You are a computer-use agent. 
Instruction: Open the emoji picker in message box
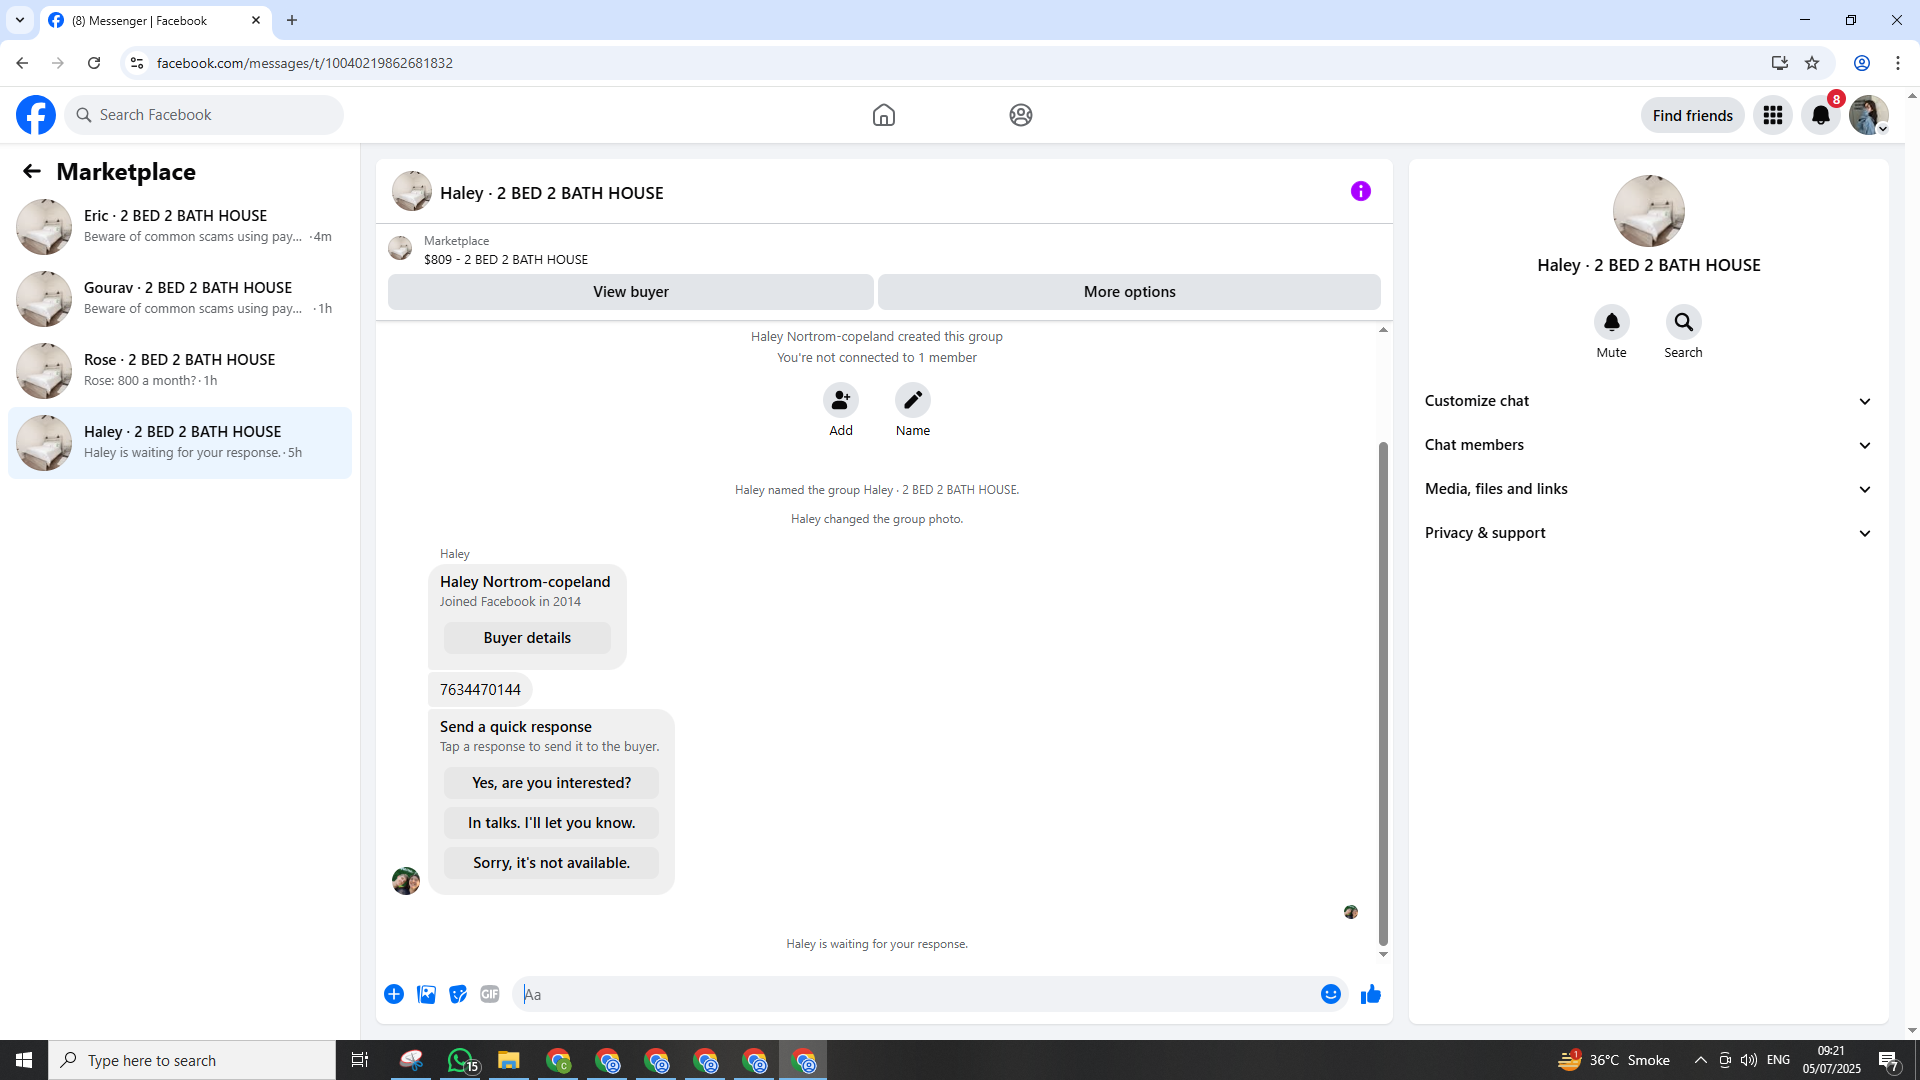1330,994
